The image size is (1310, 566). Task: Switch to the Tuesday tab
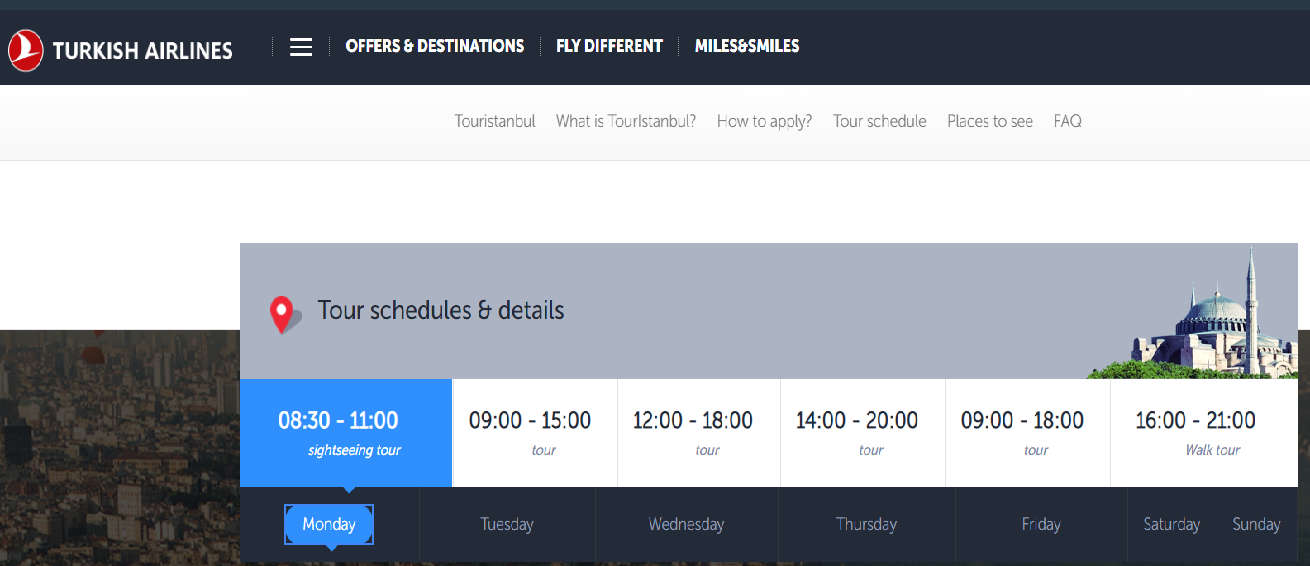click(507, 524)
